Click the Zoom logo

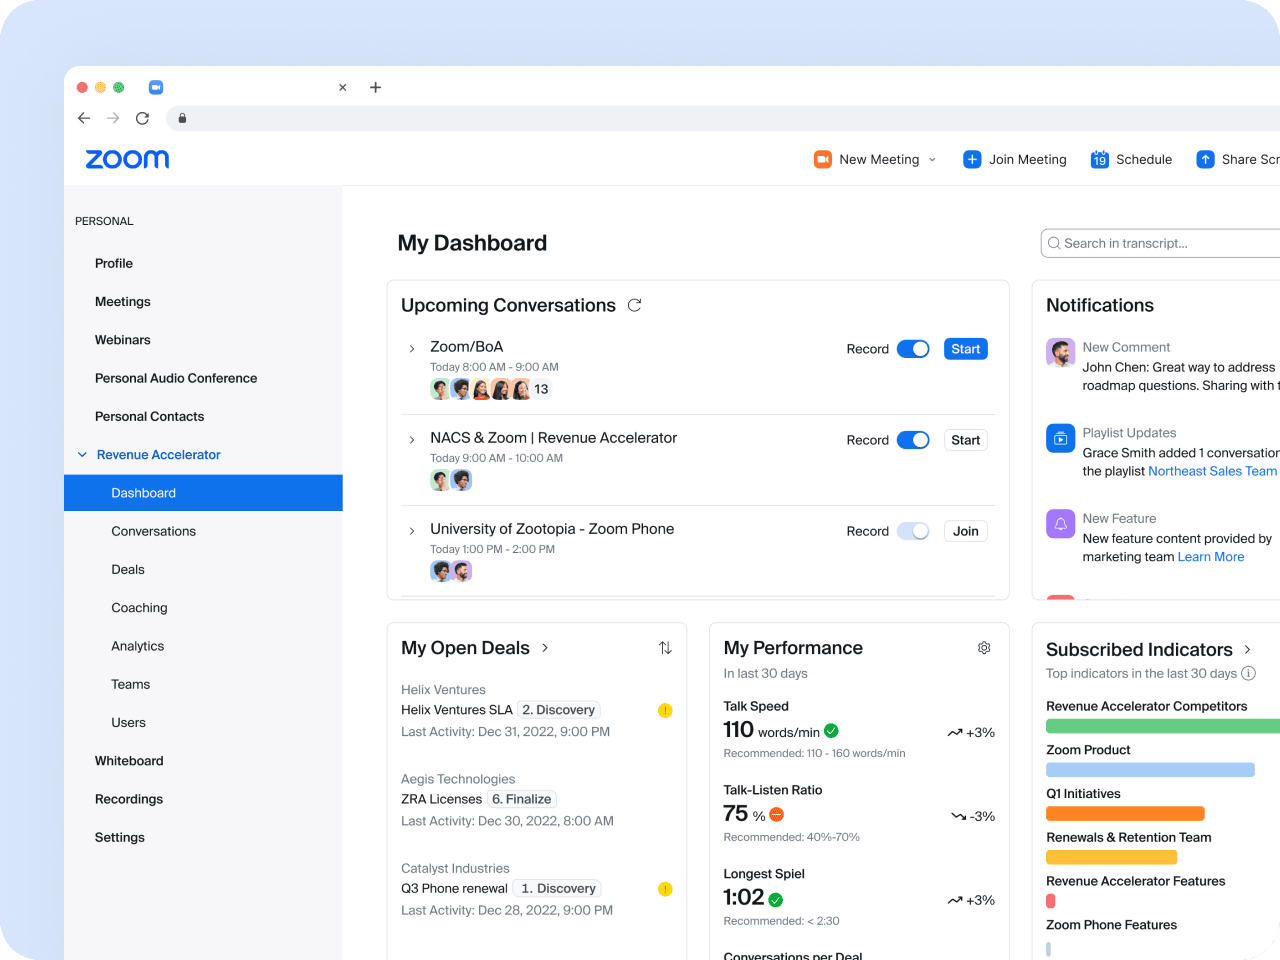point(127,159)
